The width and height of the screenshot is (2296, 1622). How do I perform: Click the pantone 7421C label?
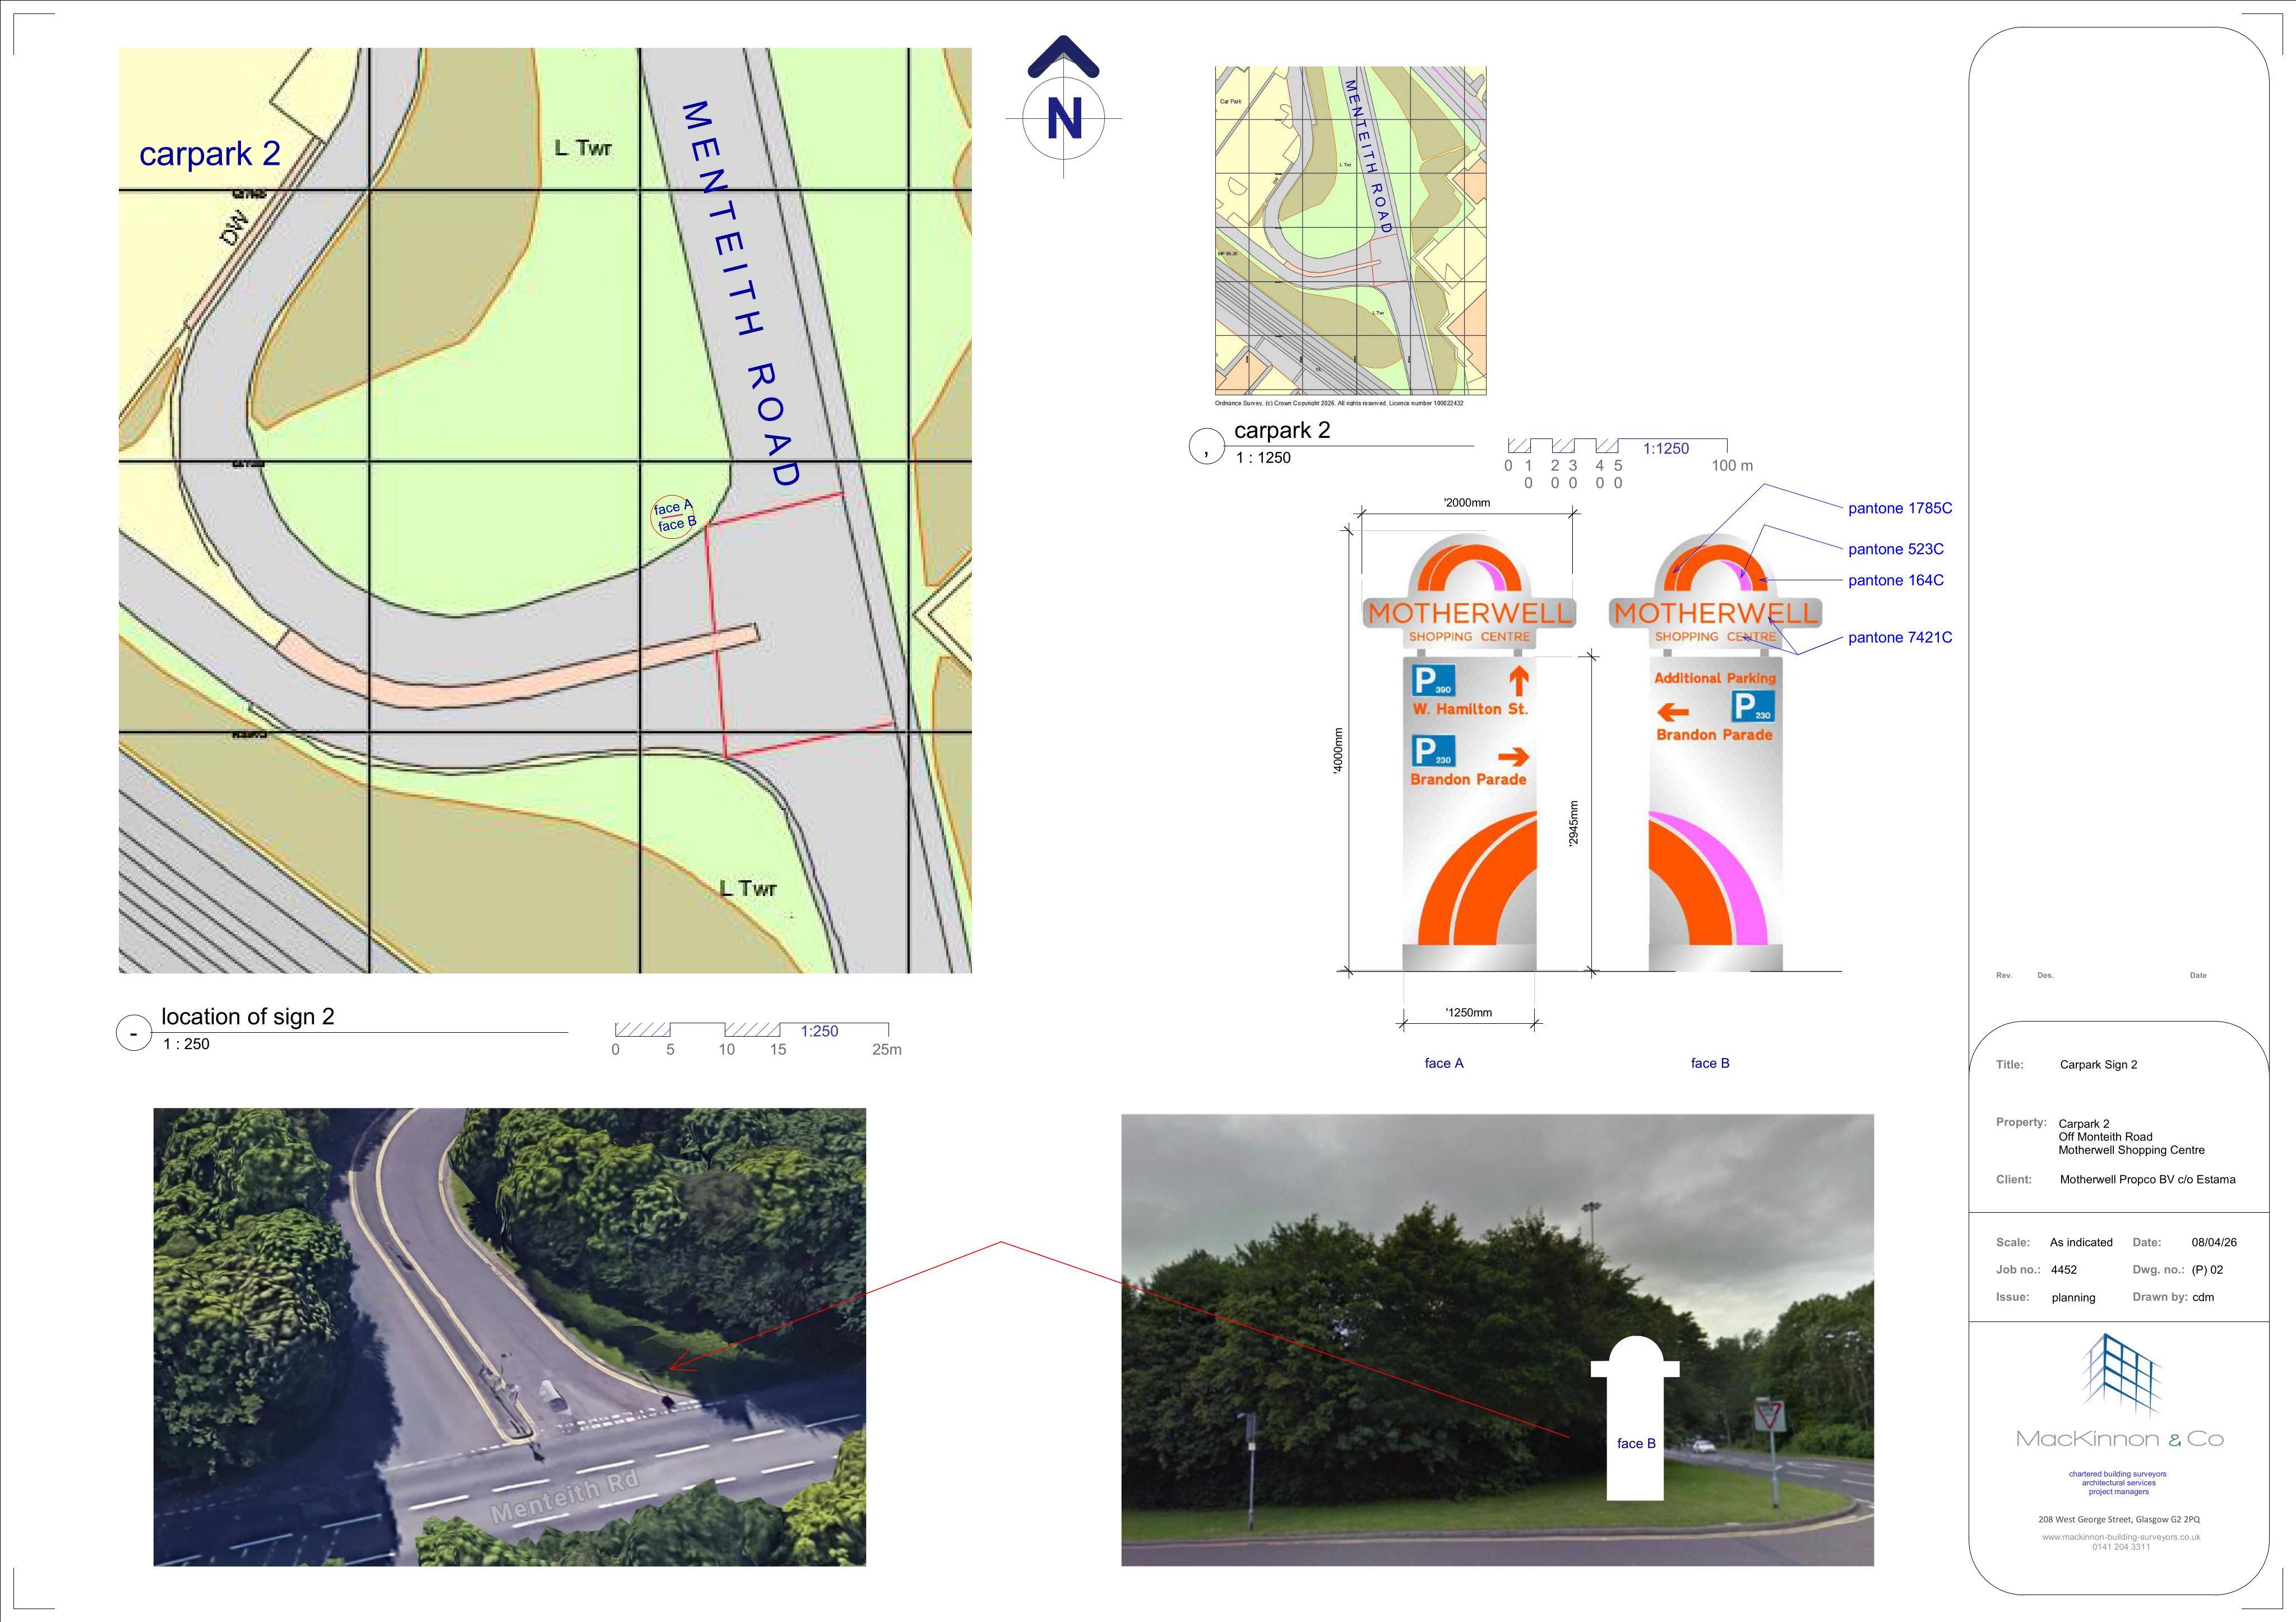(1900, 637)
